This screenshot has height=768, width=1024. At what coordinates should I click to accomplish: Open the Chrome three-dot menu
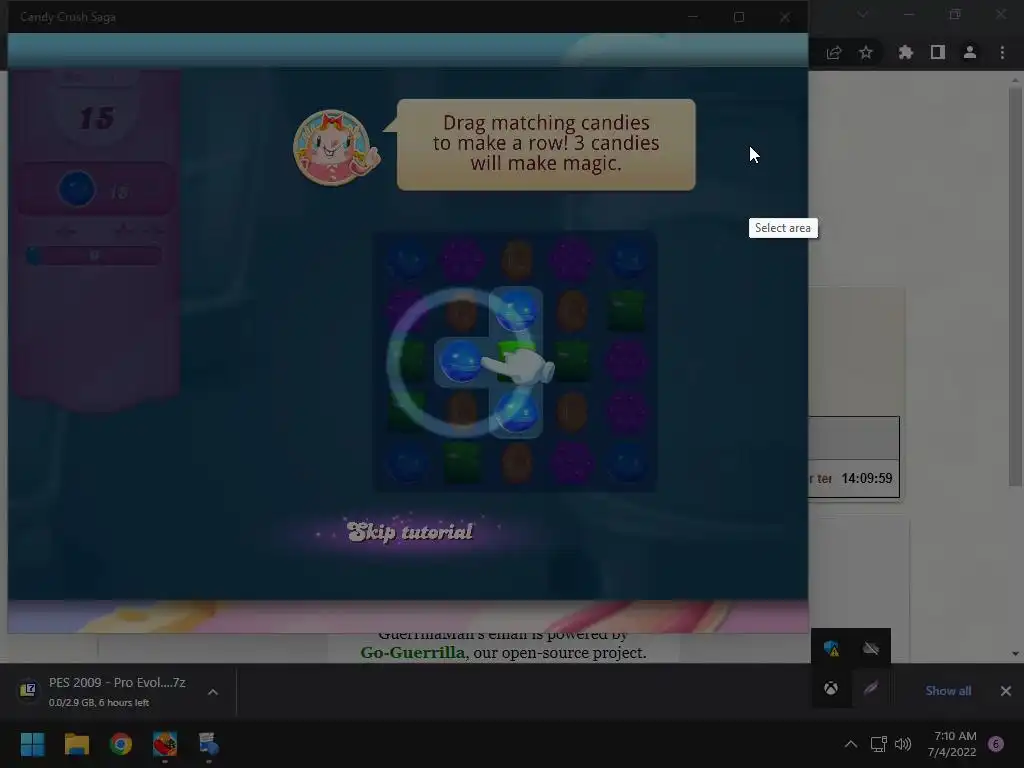pyautogui.click(x=1002, y=53)
